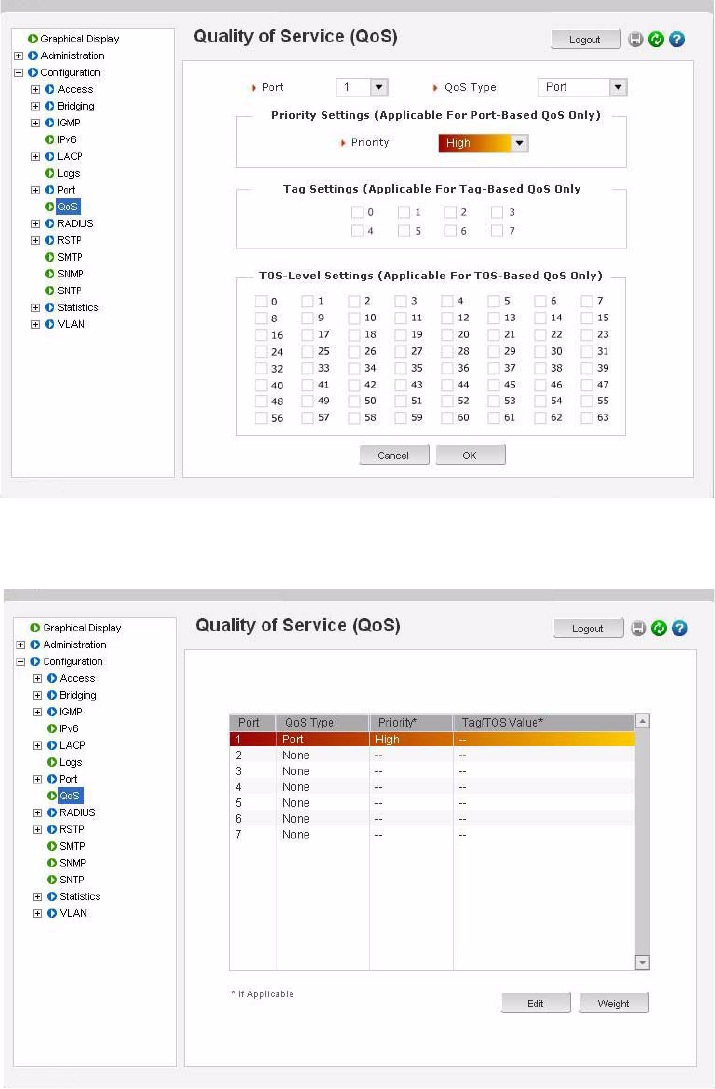Click Logs green icon in bottom tree
Image resolution: width=715 pixels, height=1089 pixels.
tap(51, 762)
